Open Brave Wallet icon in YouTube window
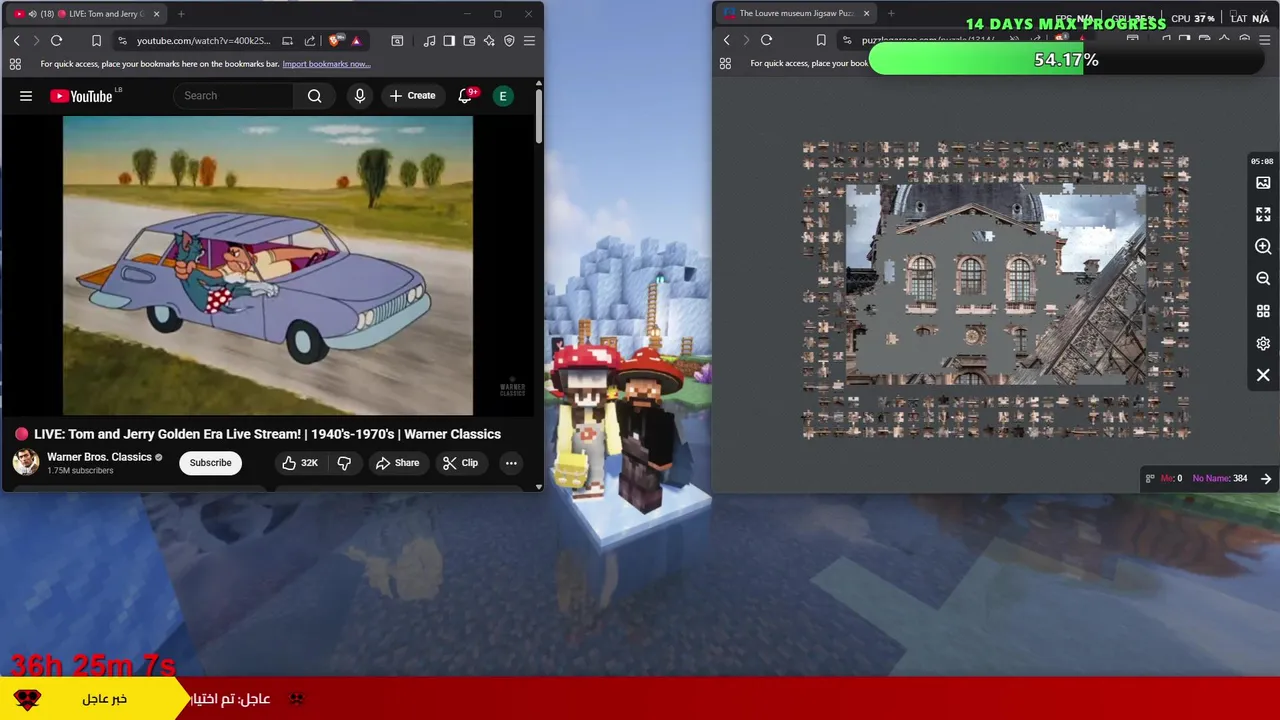Image resolution: width=1280 pixels, height=720 pixels. pos(469,41)
